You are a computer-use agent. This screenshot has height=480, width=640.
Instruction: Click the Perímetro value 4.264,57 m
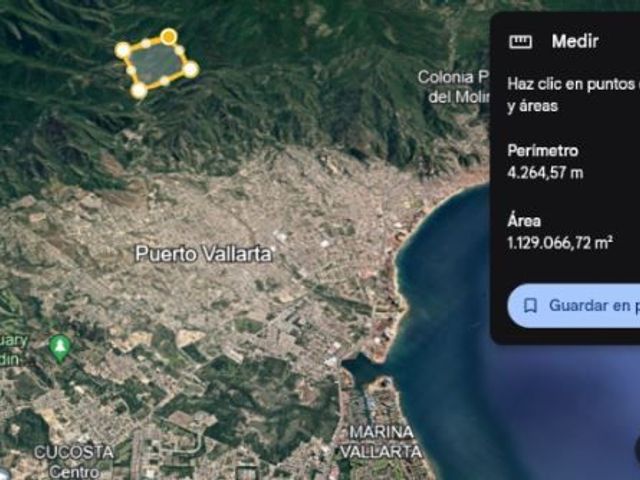click(x=545, y=173)
